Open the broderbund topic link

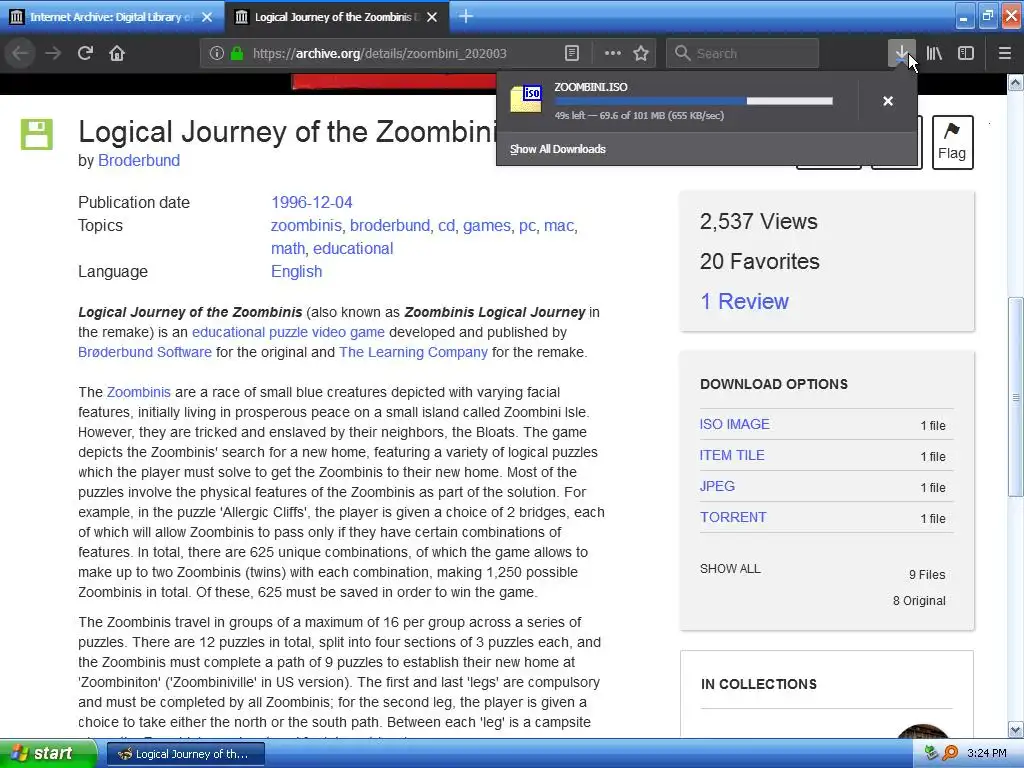pos(390,225)
